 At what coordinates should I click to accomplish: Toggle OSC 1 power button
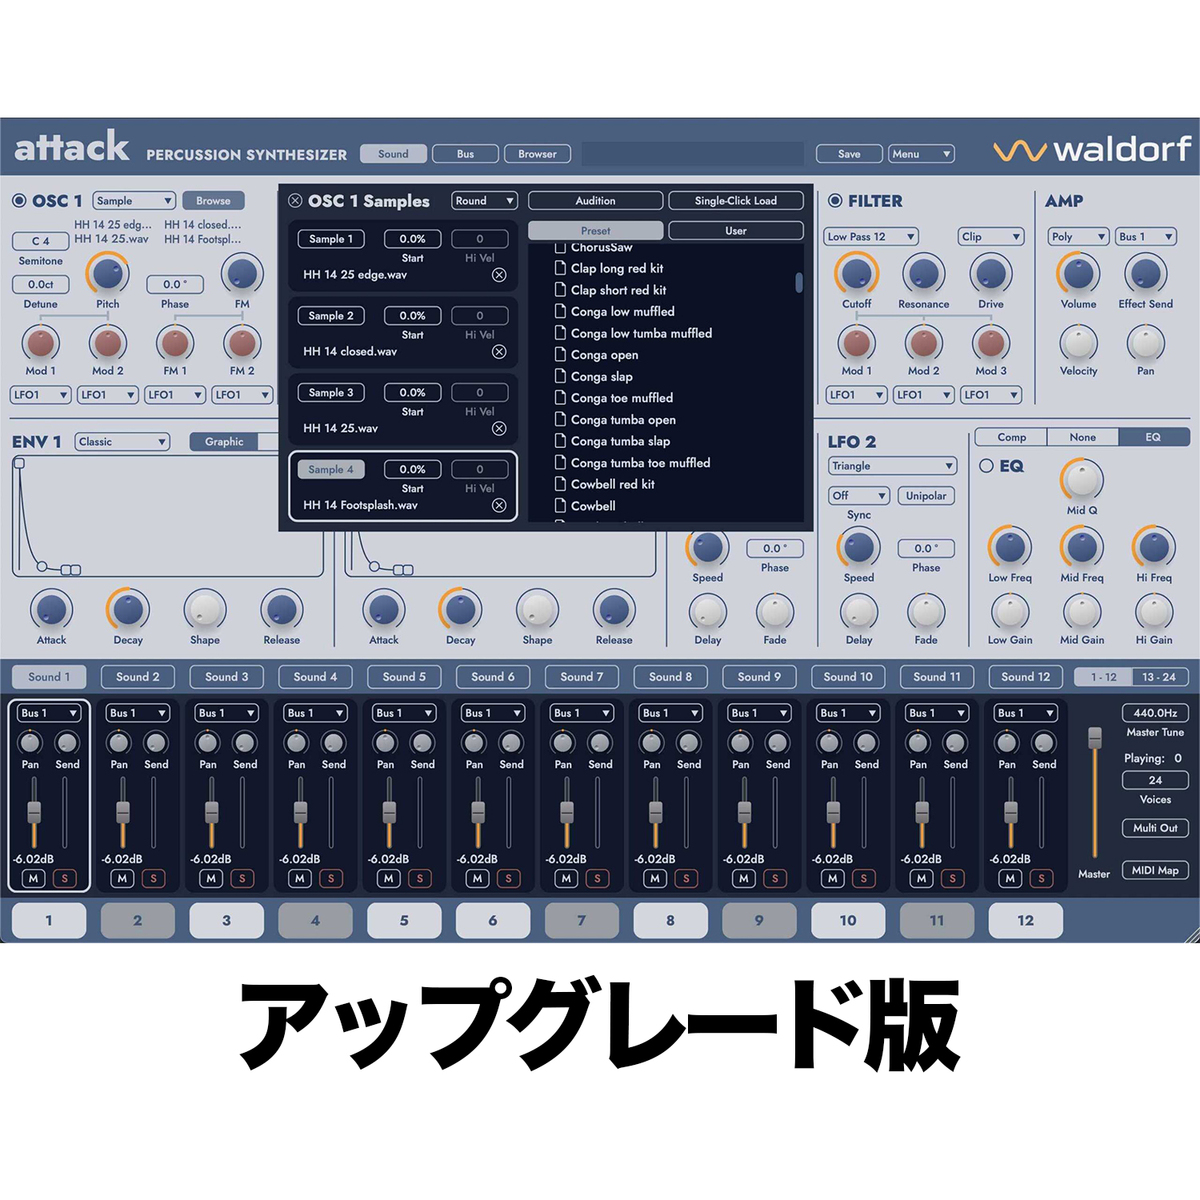[x=19, y=201]
